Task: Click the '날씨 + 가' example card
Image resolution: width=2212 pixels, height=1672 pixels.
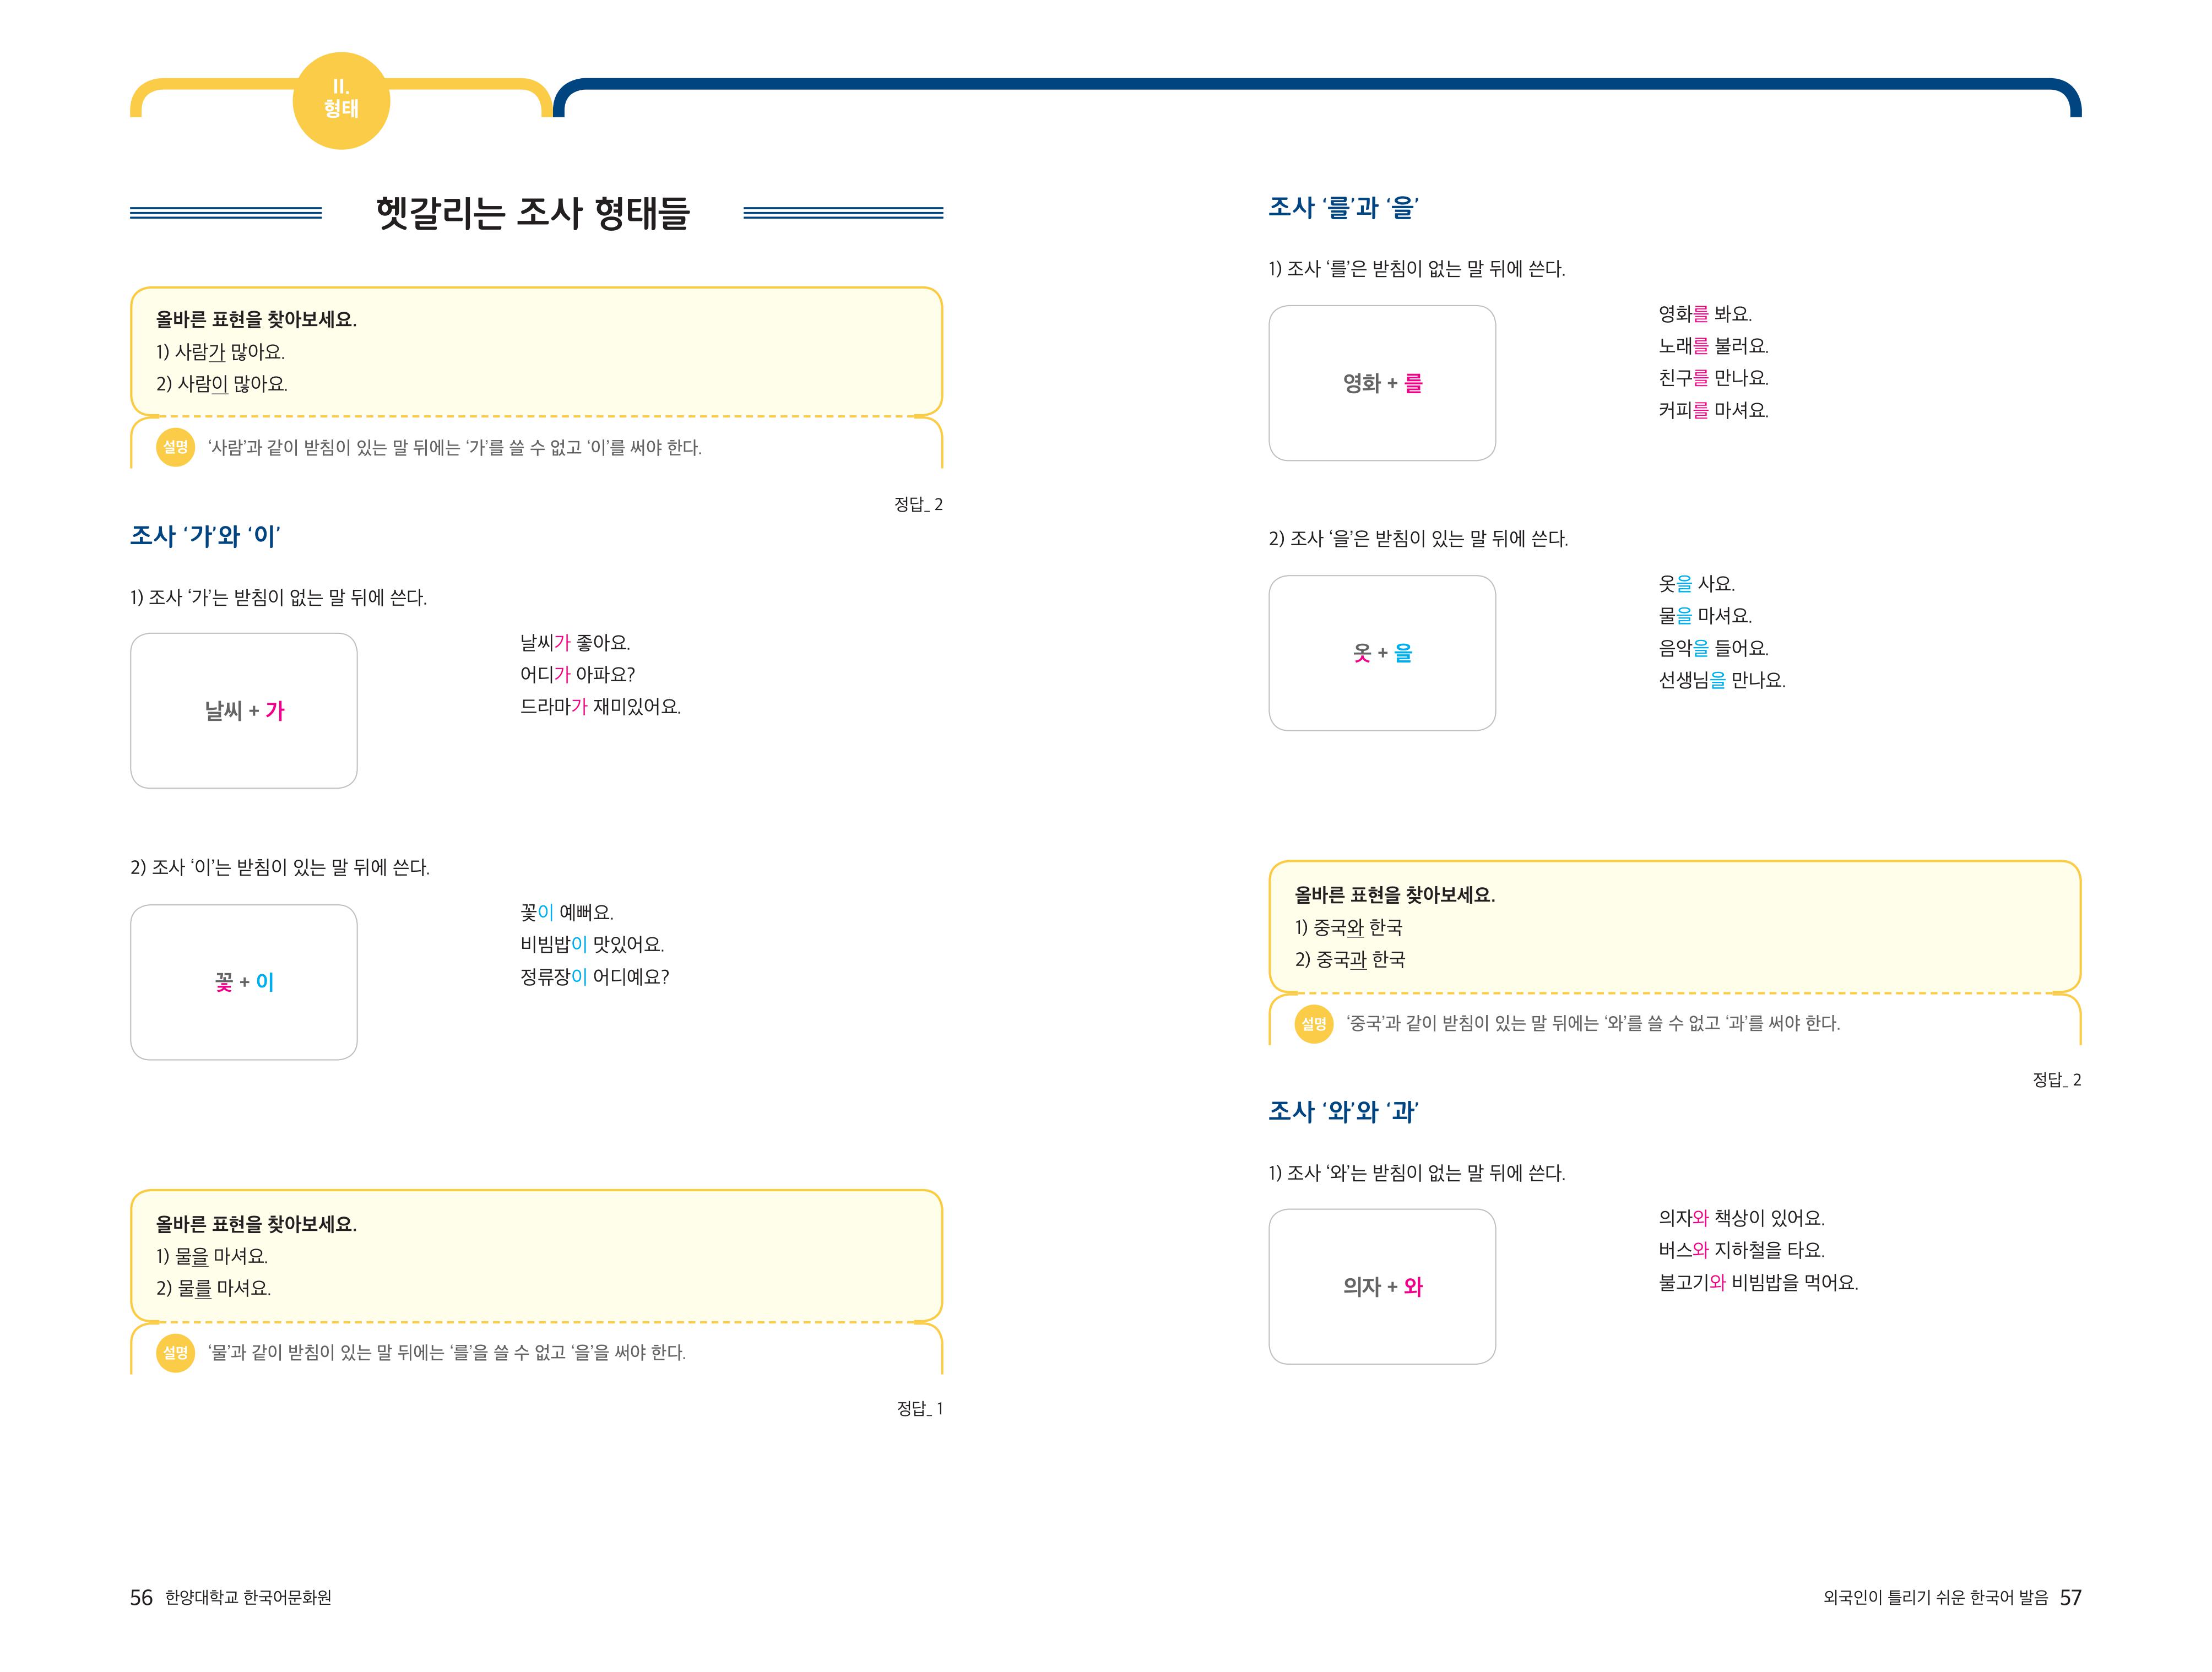Action: [244, 711]
